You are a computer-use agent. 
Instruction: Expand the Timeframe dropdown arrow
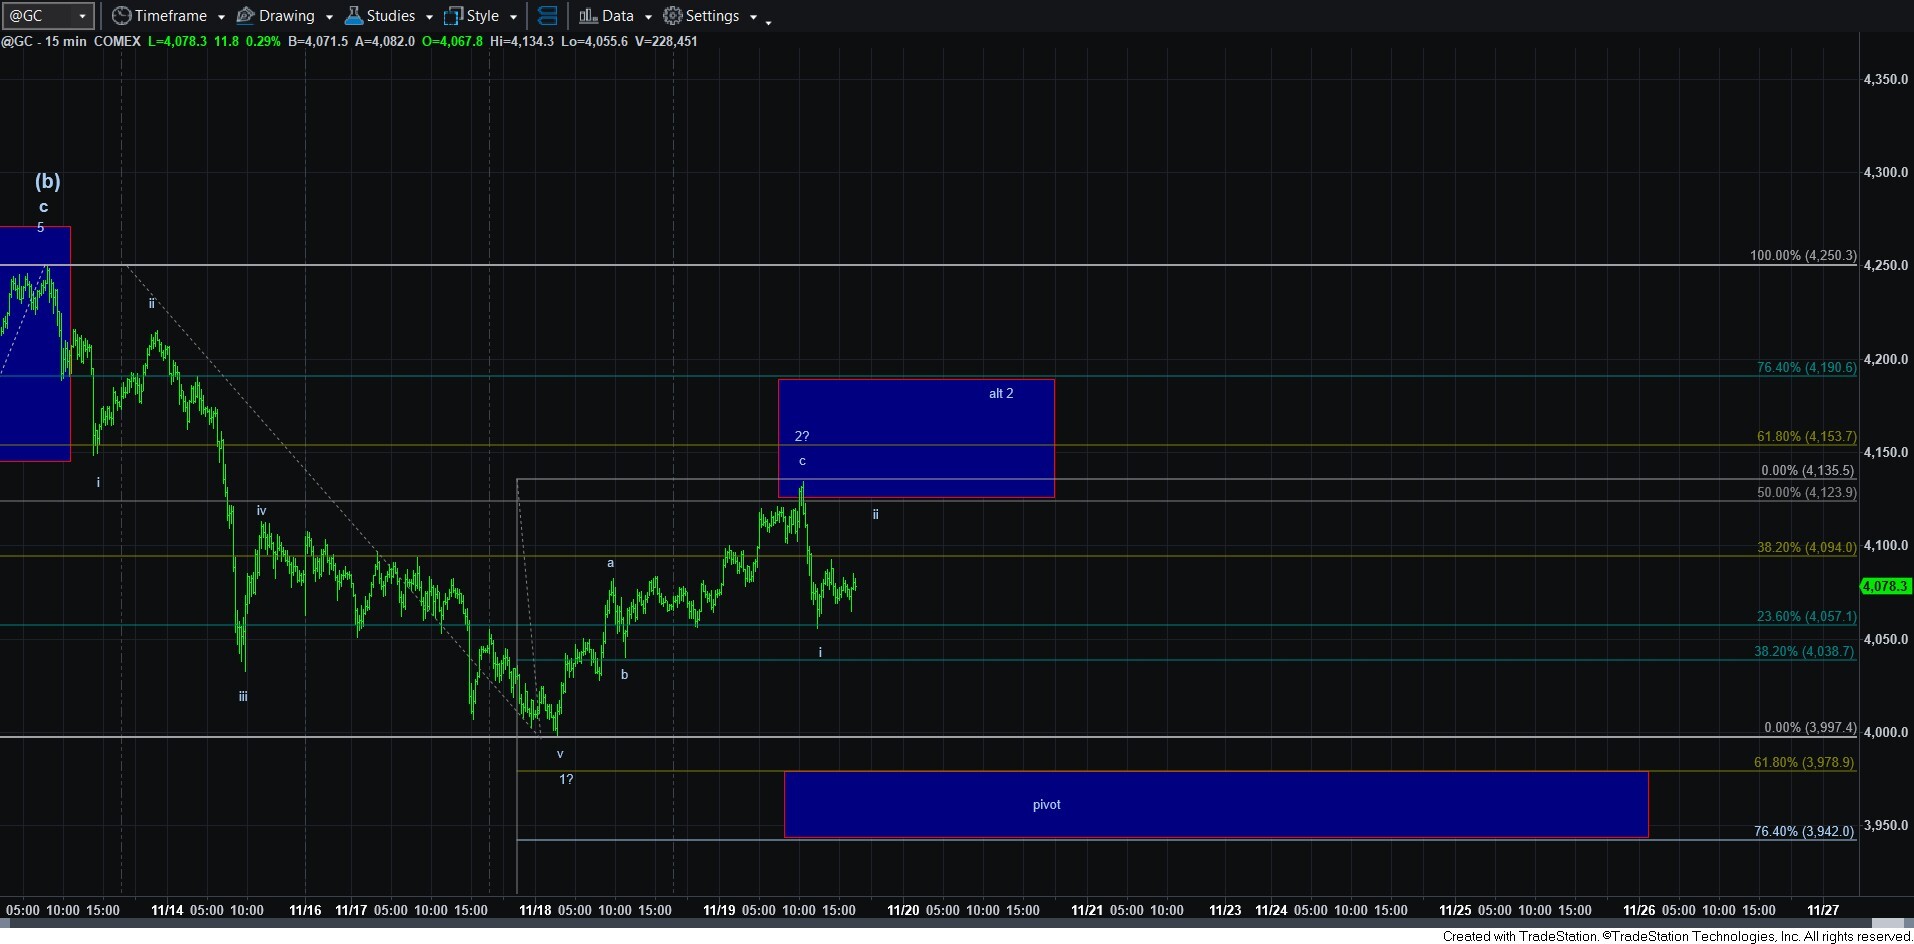click(x=221, y=17)
